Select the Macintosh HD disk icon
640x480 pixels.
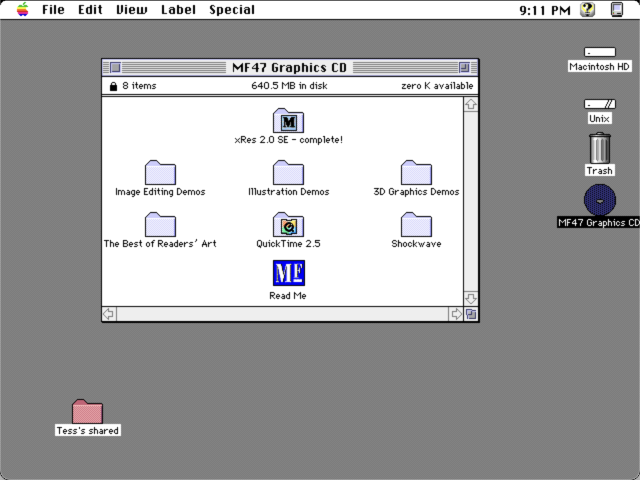[600, 52]
